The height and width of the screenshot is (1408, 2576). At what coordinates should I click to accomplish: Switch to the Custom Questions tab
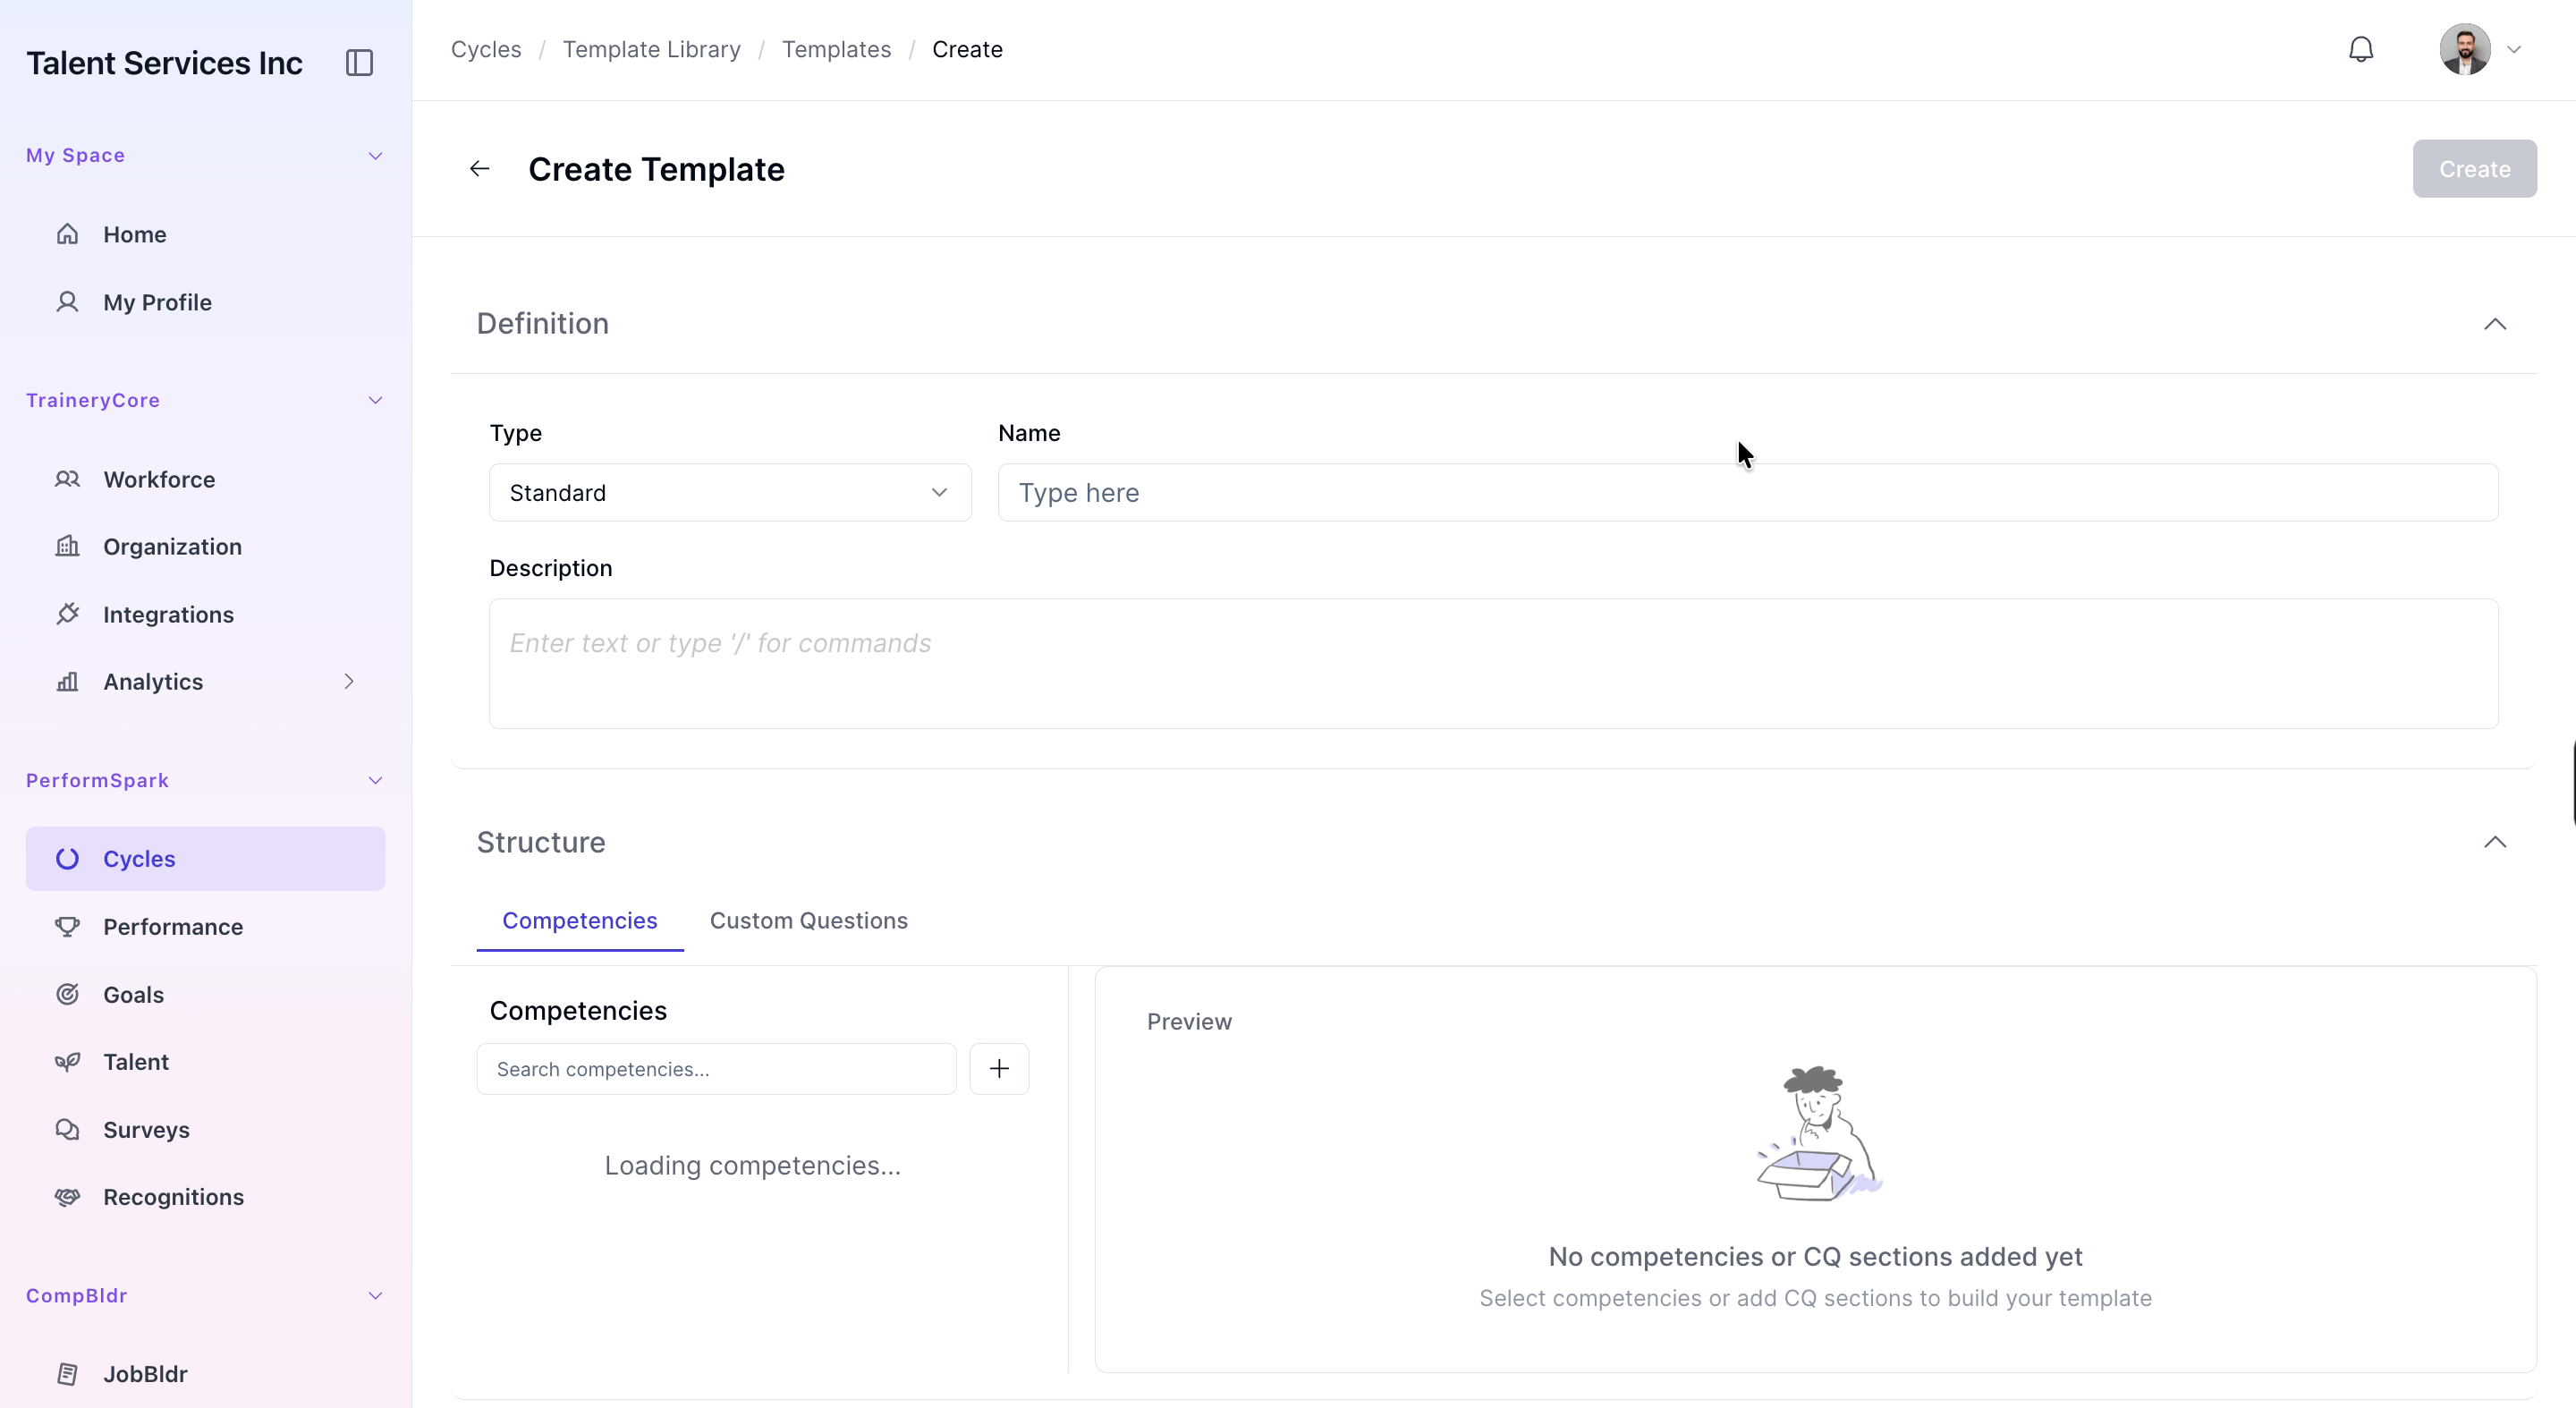808,920
